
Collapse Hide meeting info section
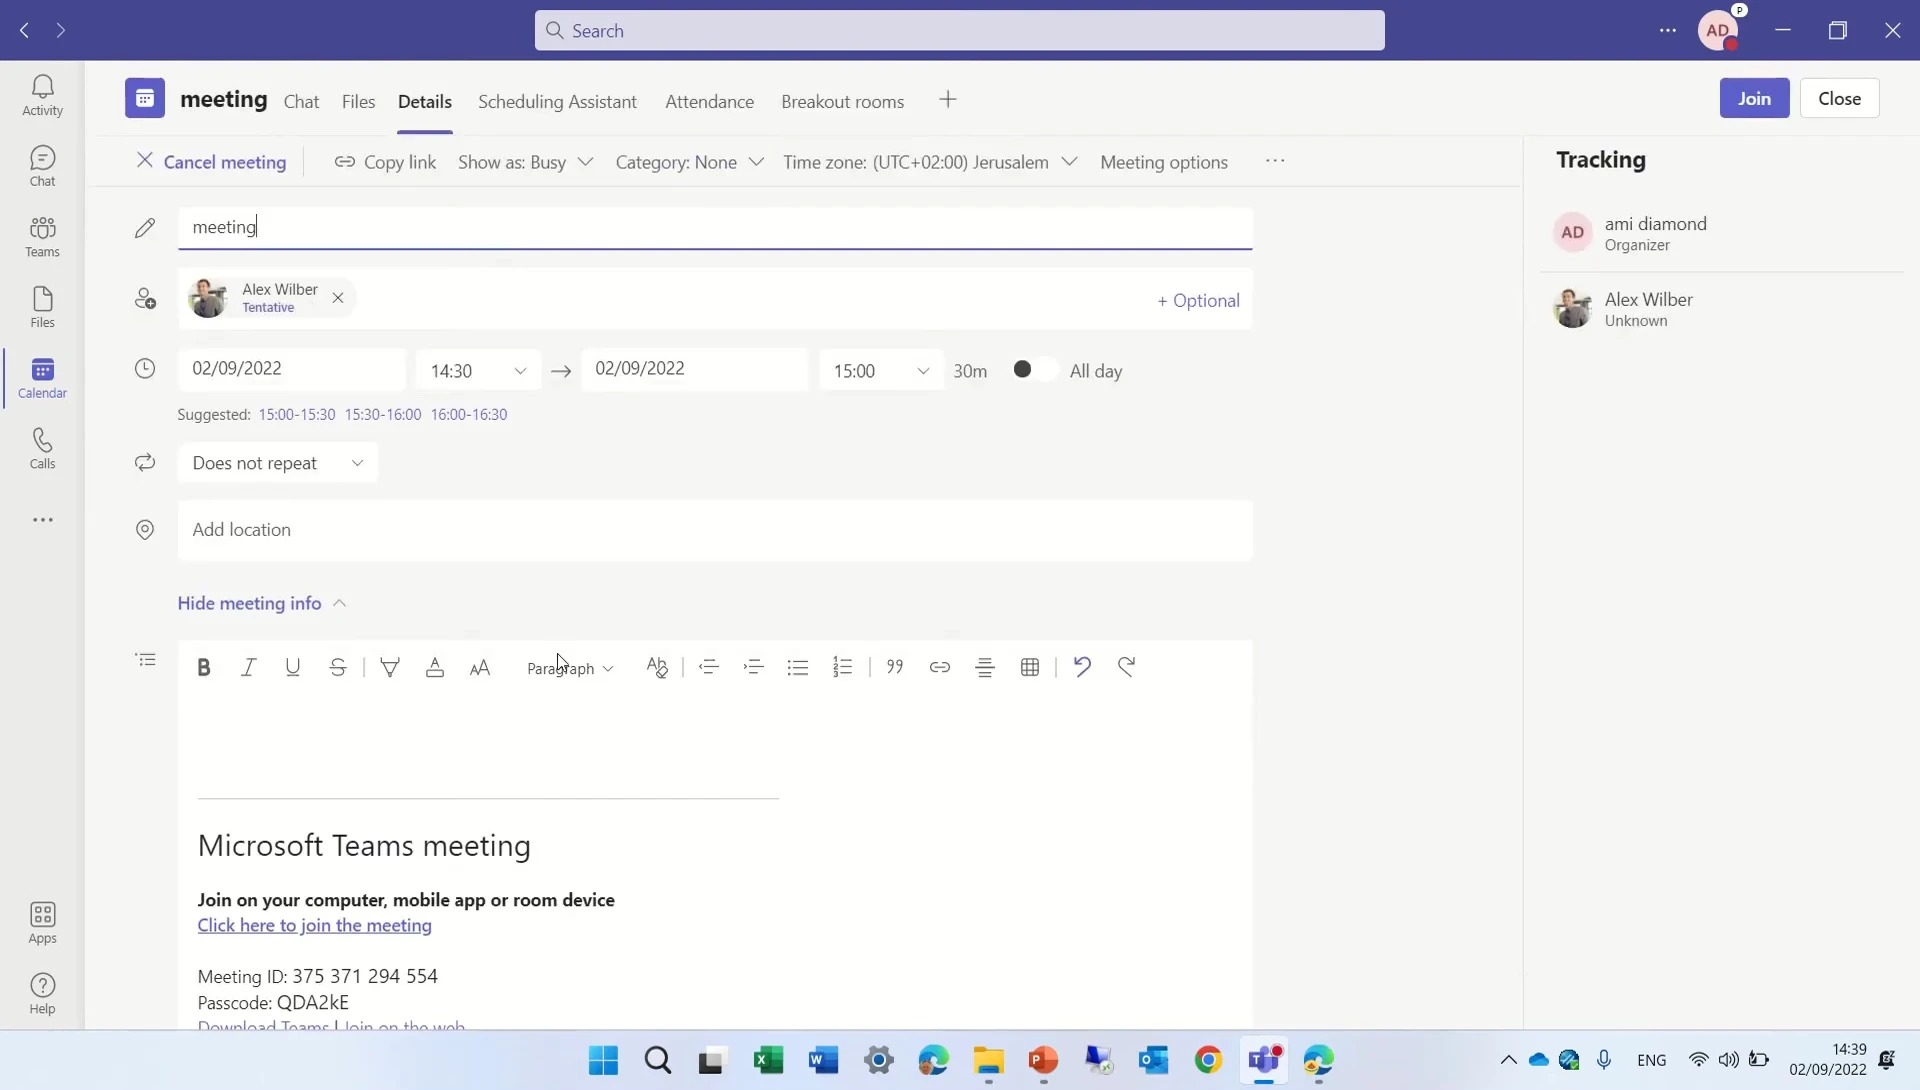click(262, 603)
